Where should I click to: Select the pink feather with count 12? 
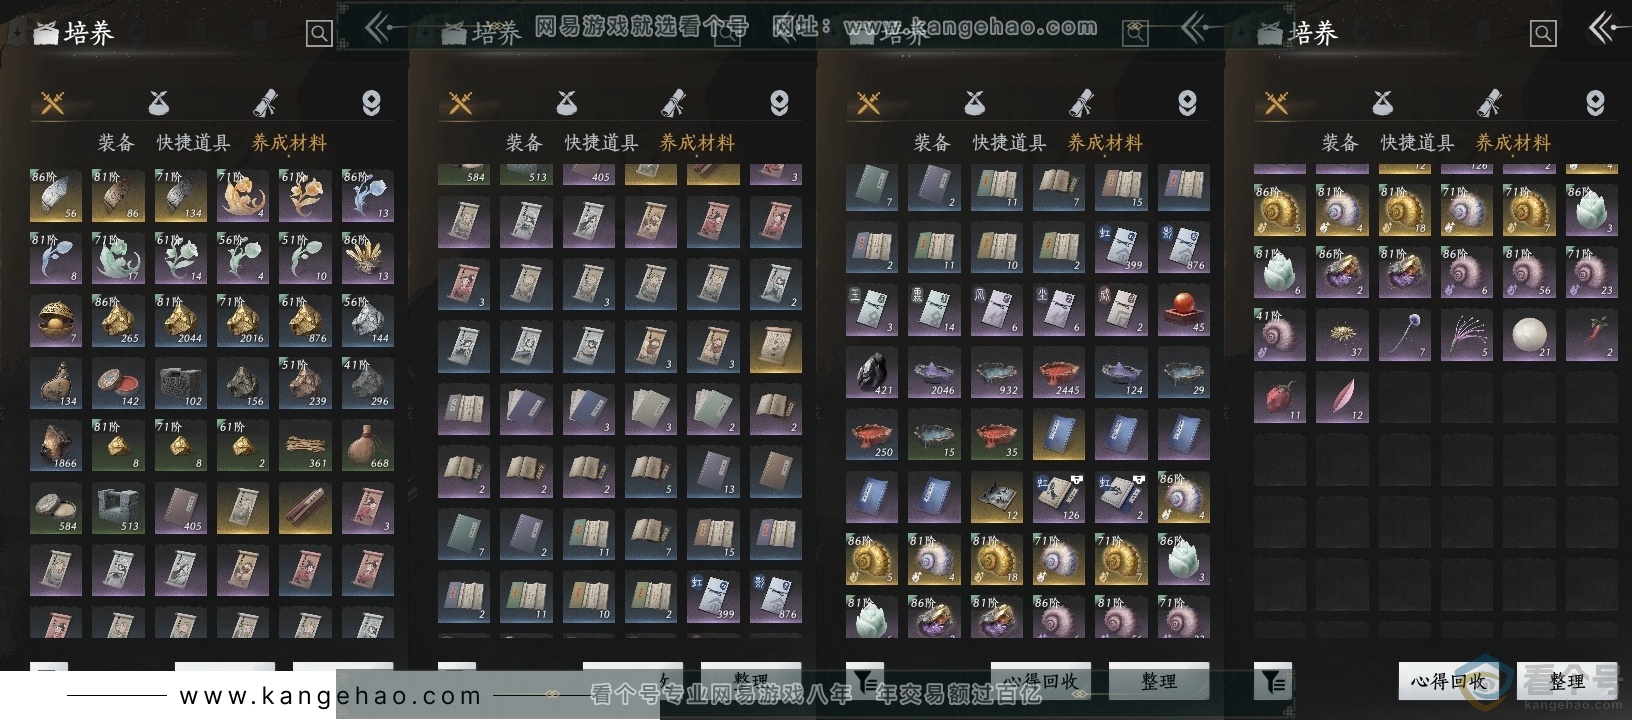1341,397
